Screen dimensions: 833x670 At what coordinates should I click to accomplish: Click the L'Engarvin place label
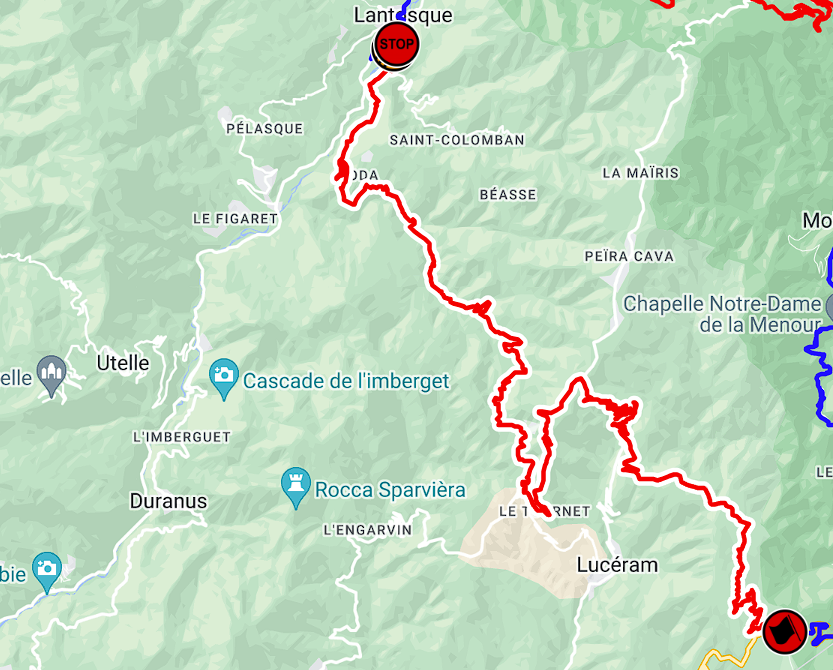click(368, 530)
